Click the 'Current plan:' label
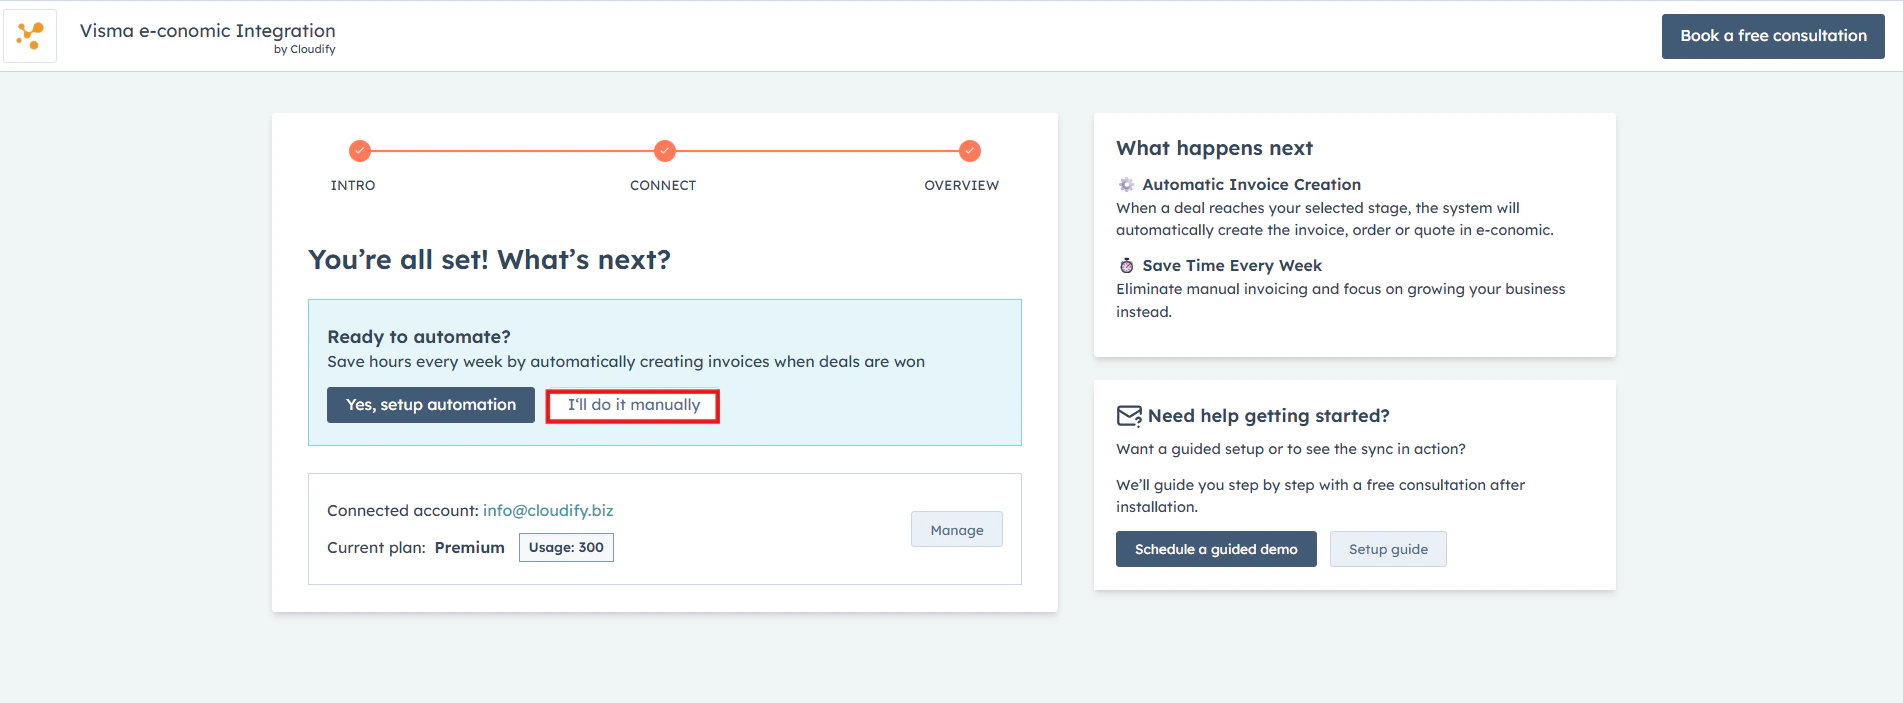1903x703 pixels. click(376, 547)
